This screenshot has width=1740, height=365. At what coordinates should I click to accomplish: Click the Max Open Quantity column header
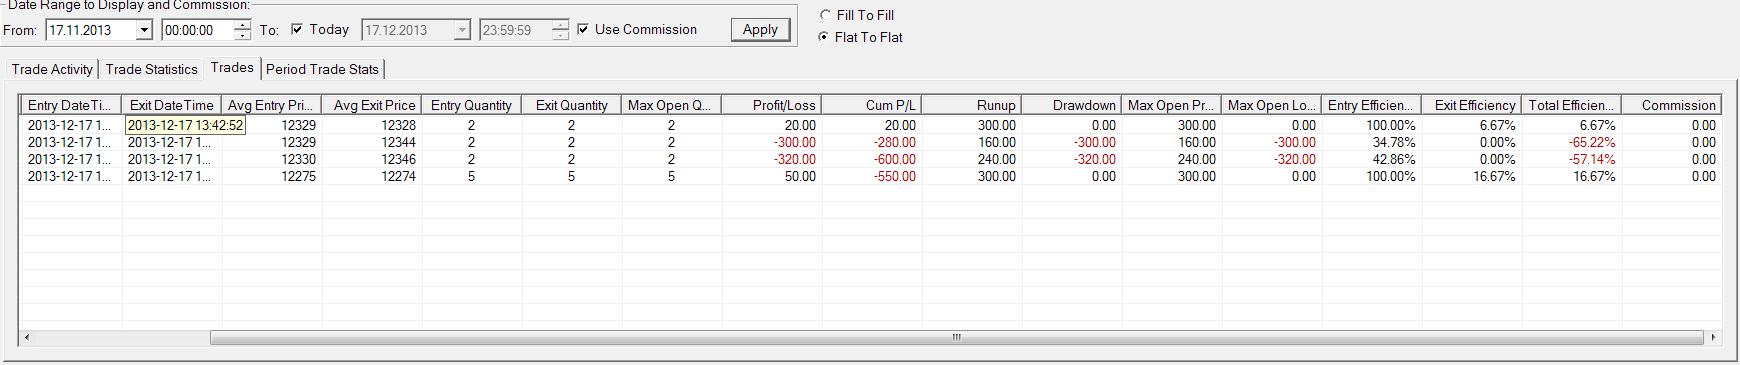pos(671,105)
